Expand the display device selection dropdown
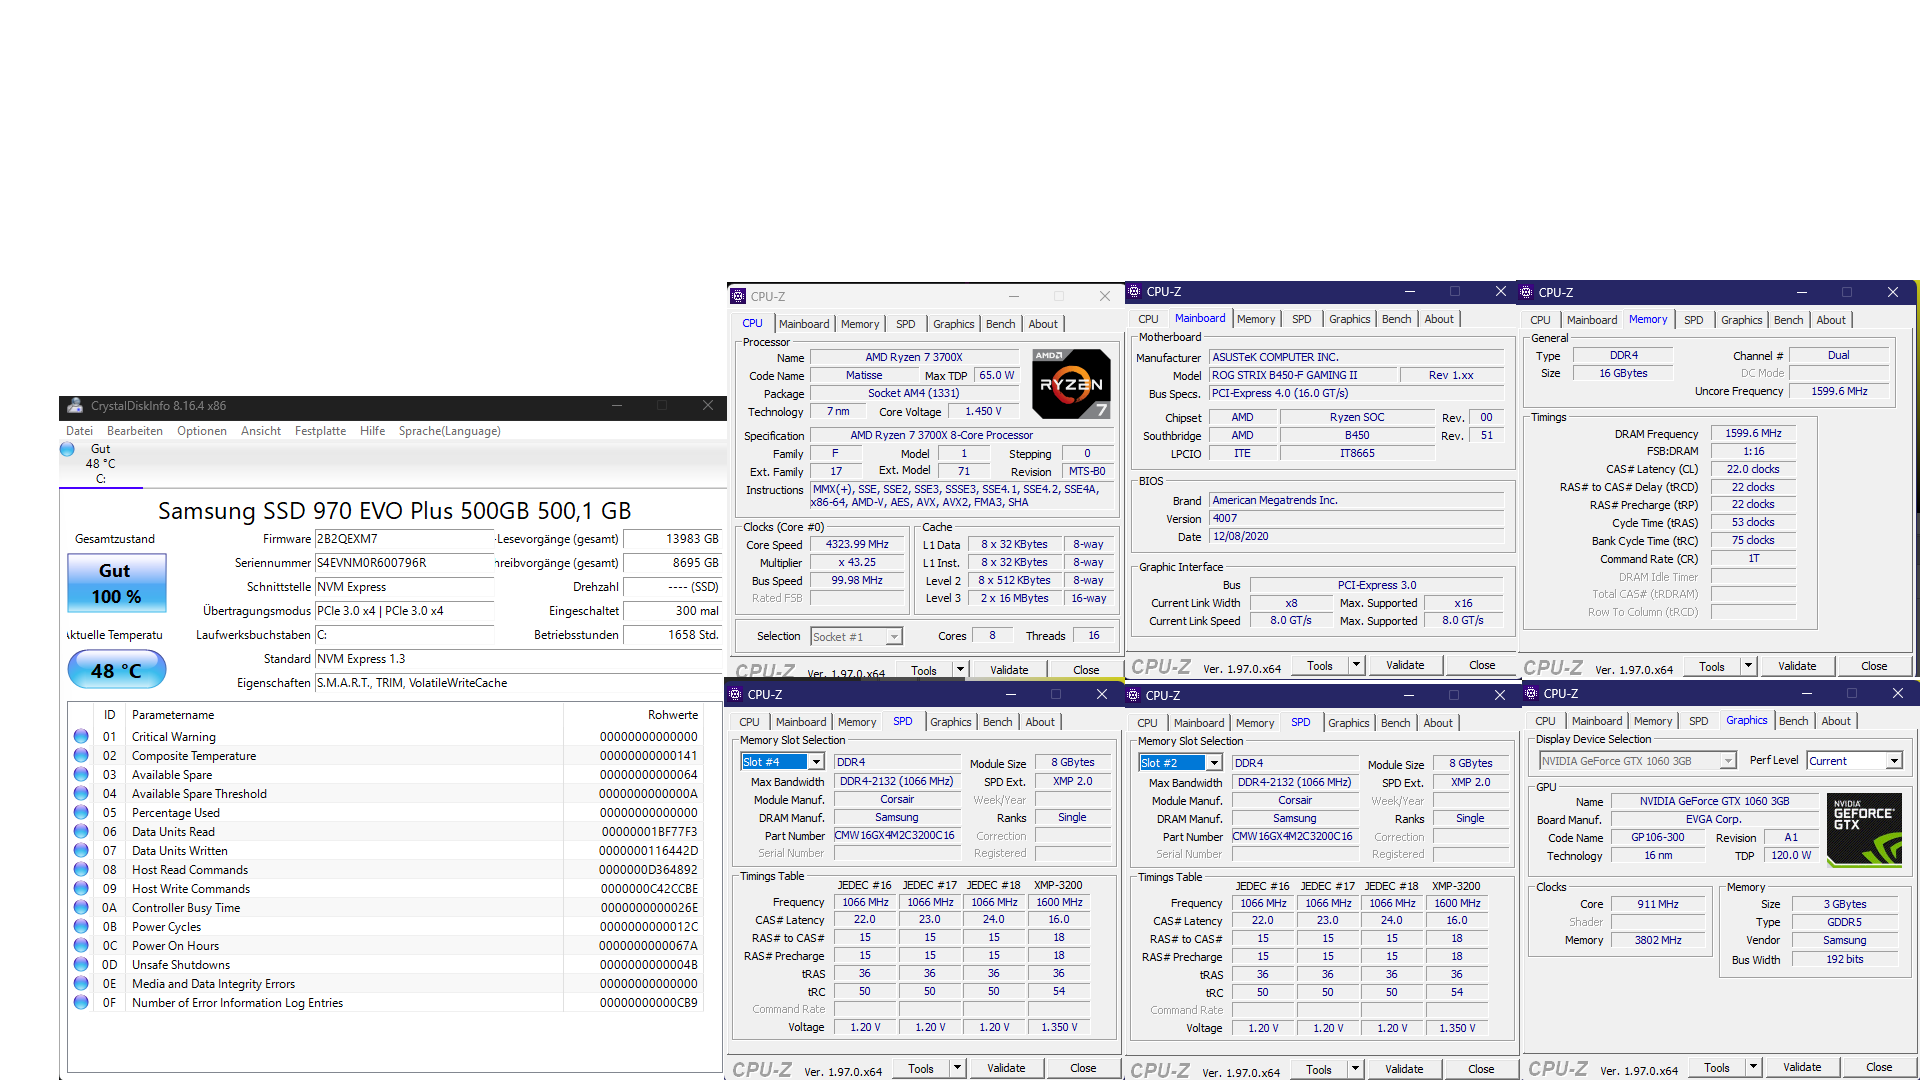Image resolution: width=1920 pixels, height=1080 pixels. coord(1727,761)
